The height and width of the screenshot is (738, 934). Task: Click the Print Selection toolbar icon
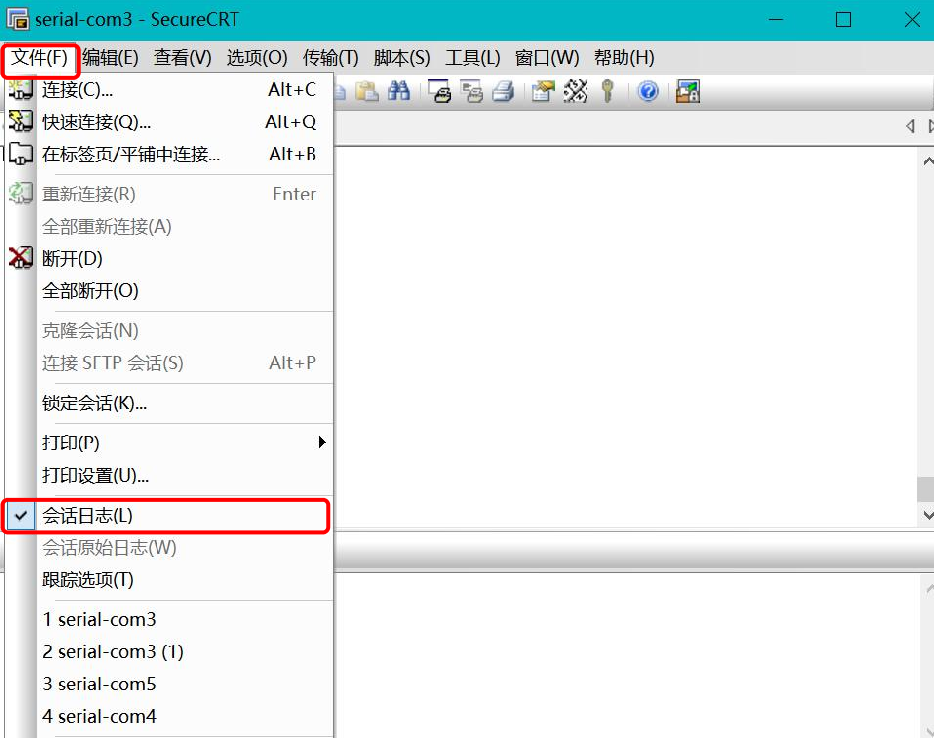(472, 91)
